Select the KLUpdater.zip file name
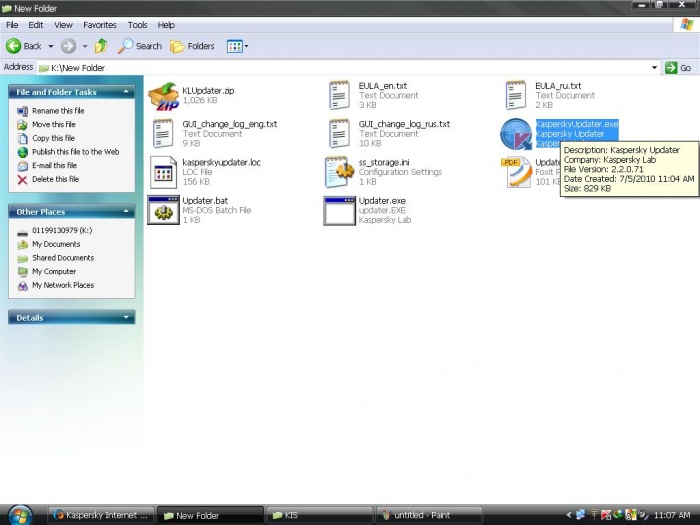The width and height of the screenshot is (700, 525). tap(208, 91)
